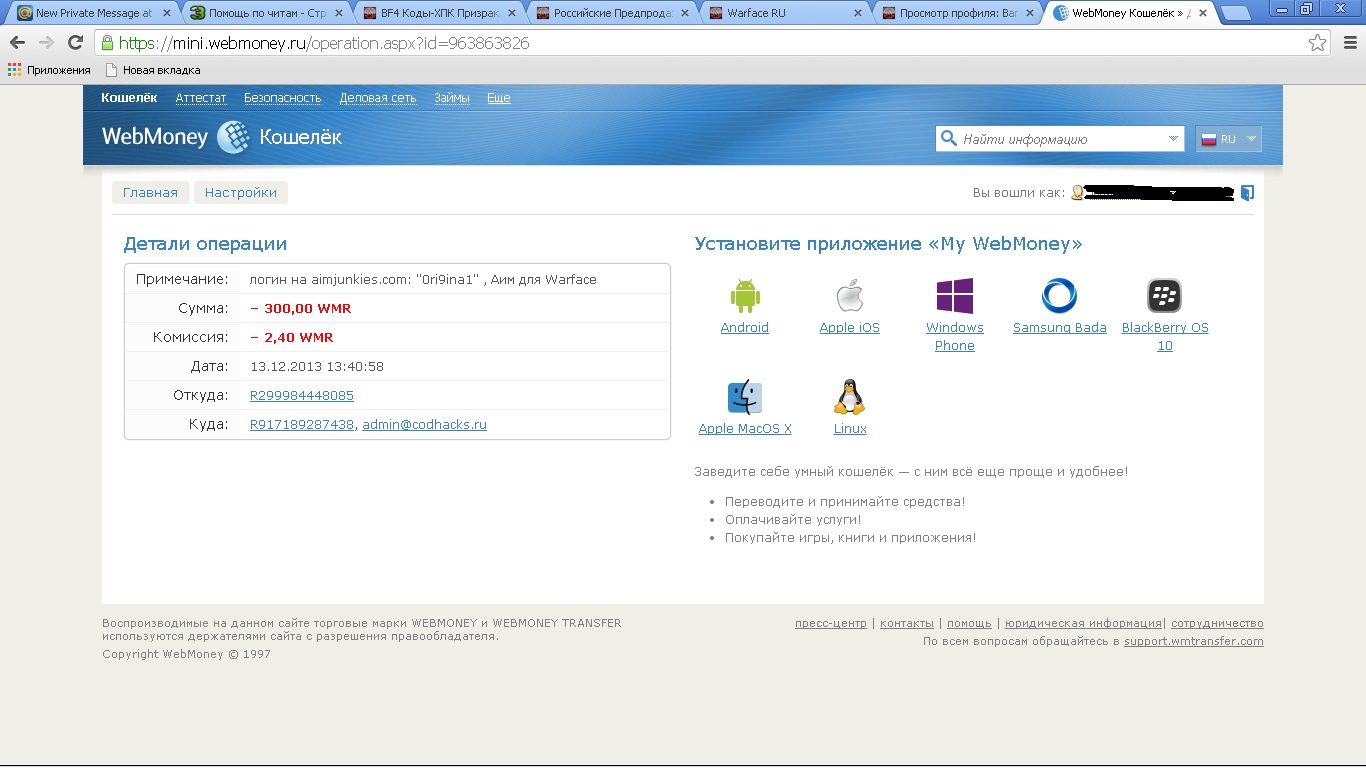Viewport: 1366px width, 768px height.
Task: Open the Apple iOS app icon
Action: (849, 296)
